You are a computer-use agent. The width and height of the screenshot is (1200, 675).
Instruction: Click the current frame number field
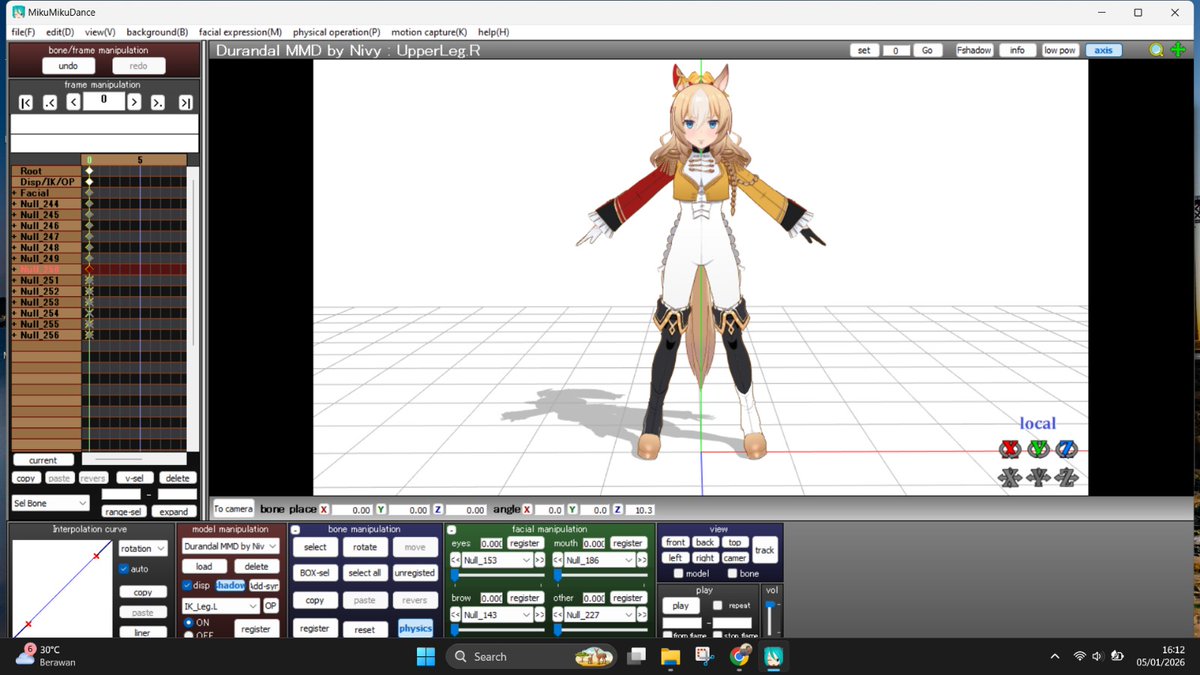(104, 101)
